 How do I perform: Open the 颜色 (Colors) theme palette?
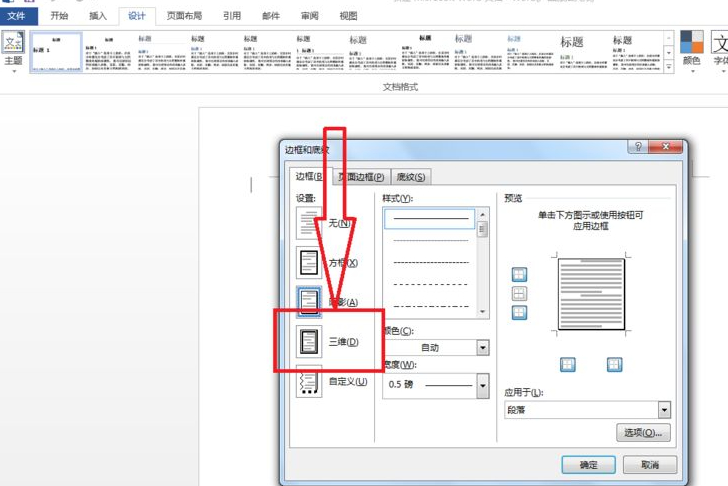[x=691, y=48]
